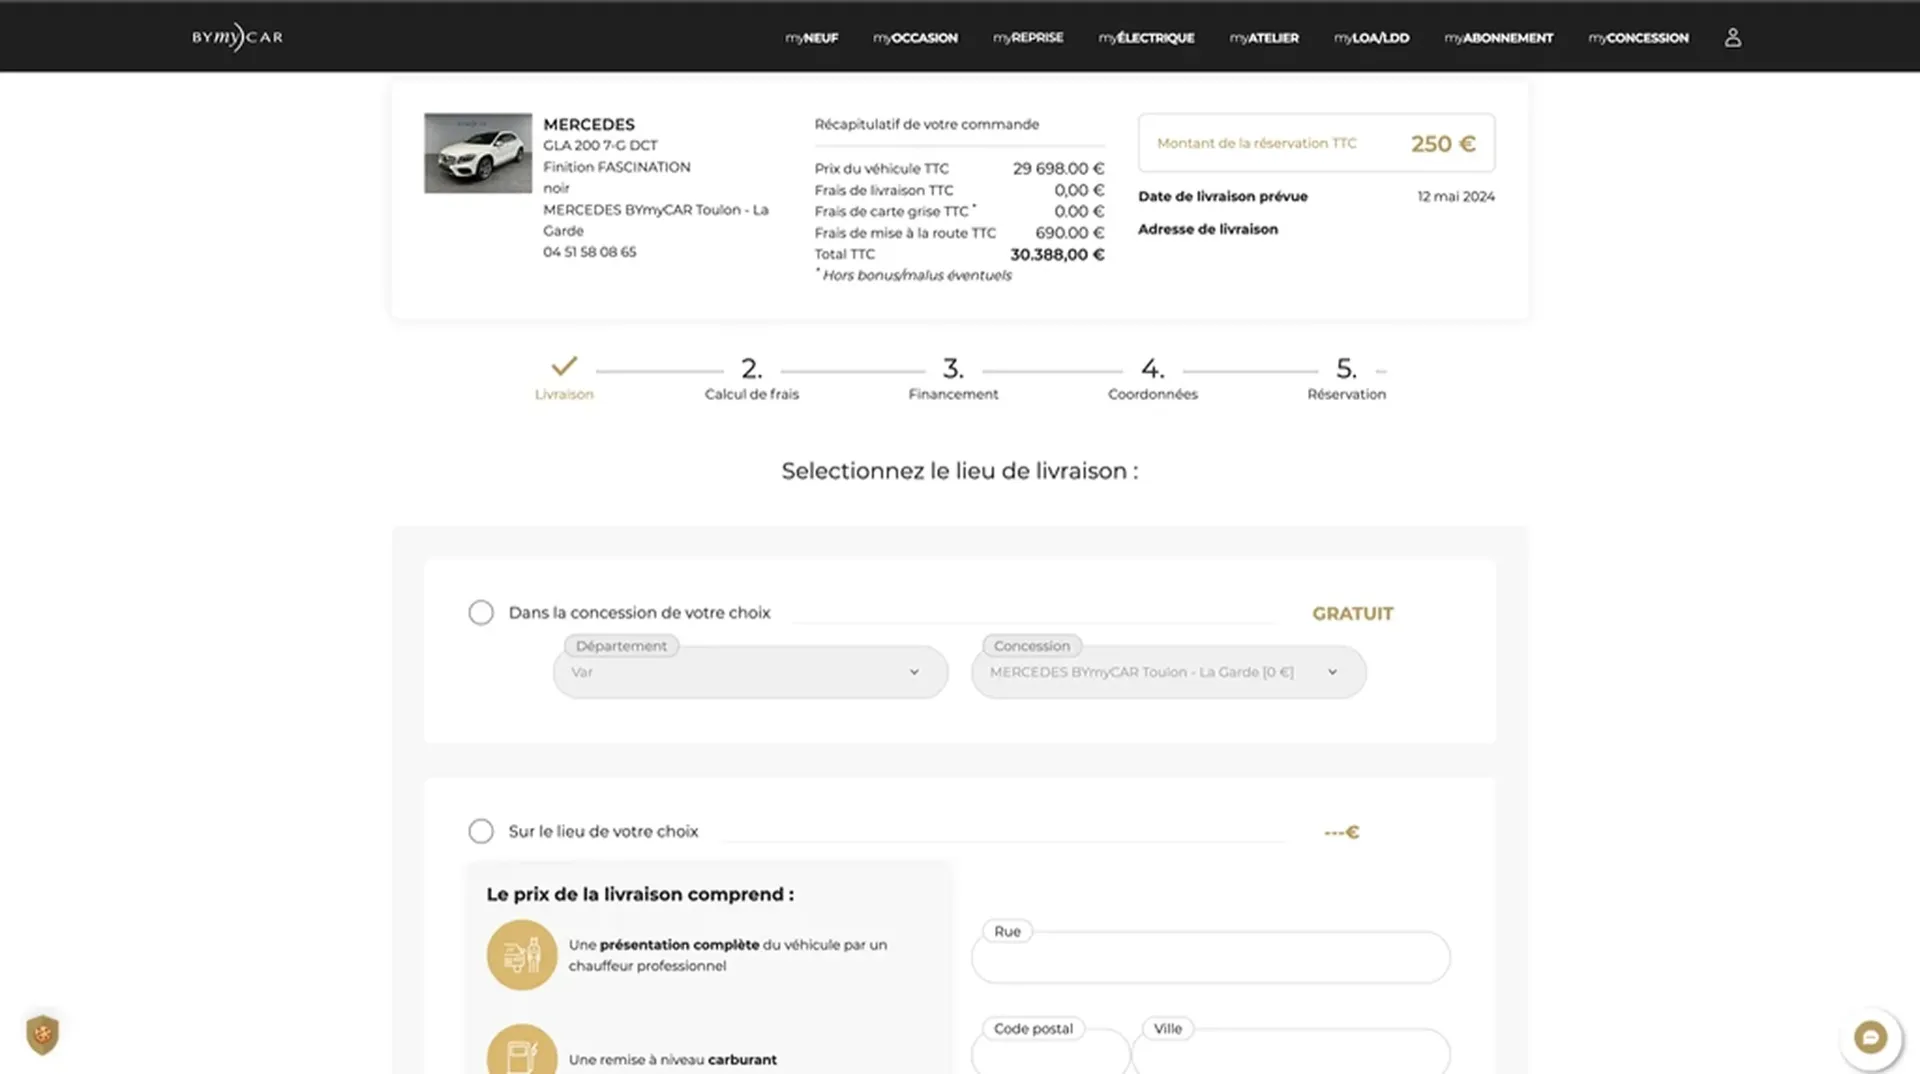Select delivery at a place of your choice
The image size is (1920, 1074).
click(x=481, y=831)
